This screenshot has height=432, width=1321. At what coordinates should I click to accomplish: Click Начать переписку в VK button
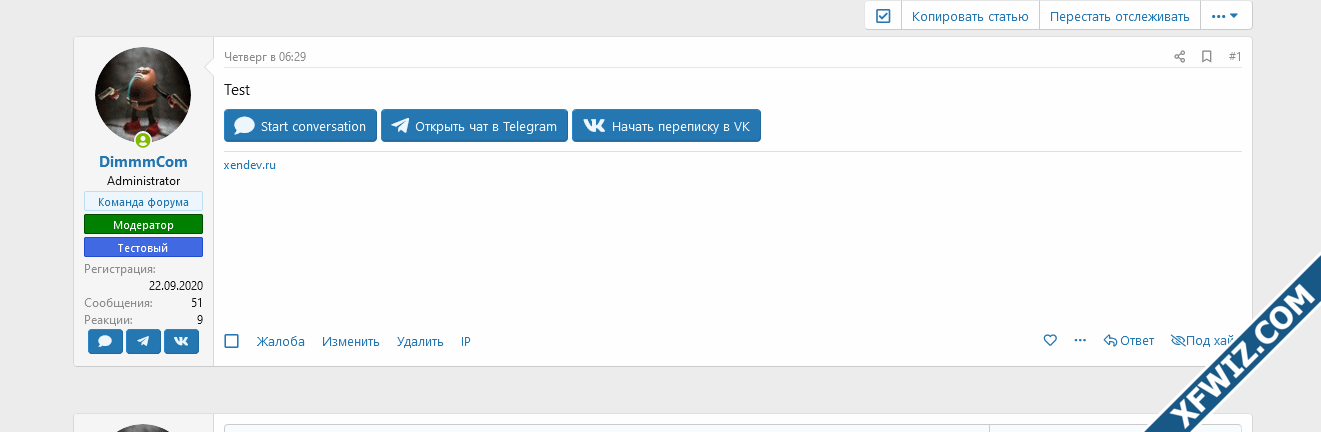point(666,126)
